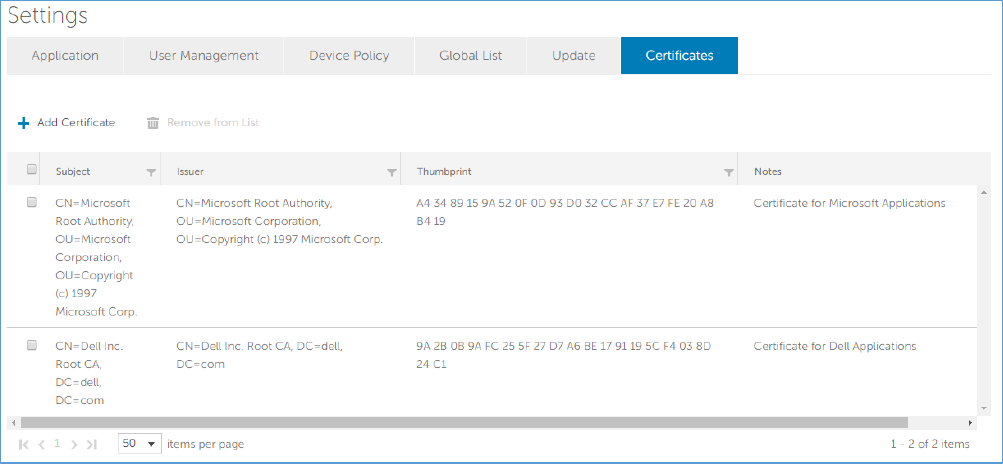
Task: Click vertical scrollbar up arrow
Action: pyautogui.click(x=983, y=193)
